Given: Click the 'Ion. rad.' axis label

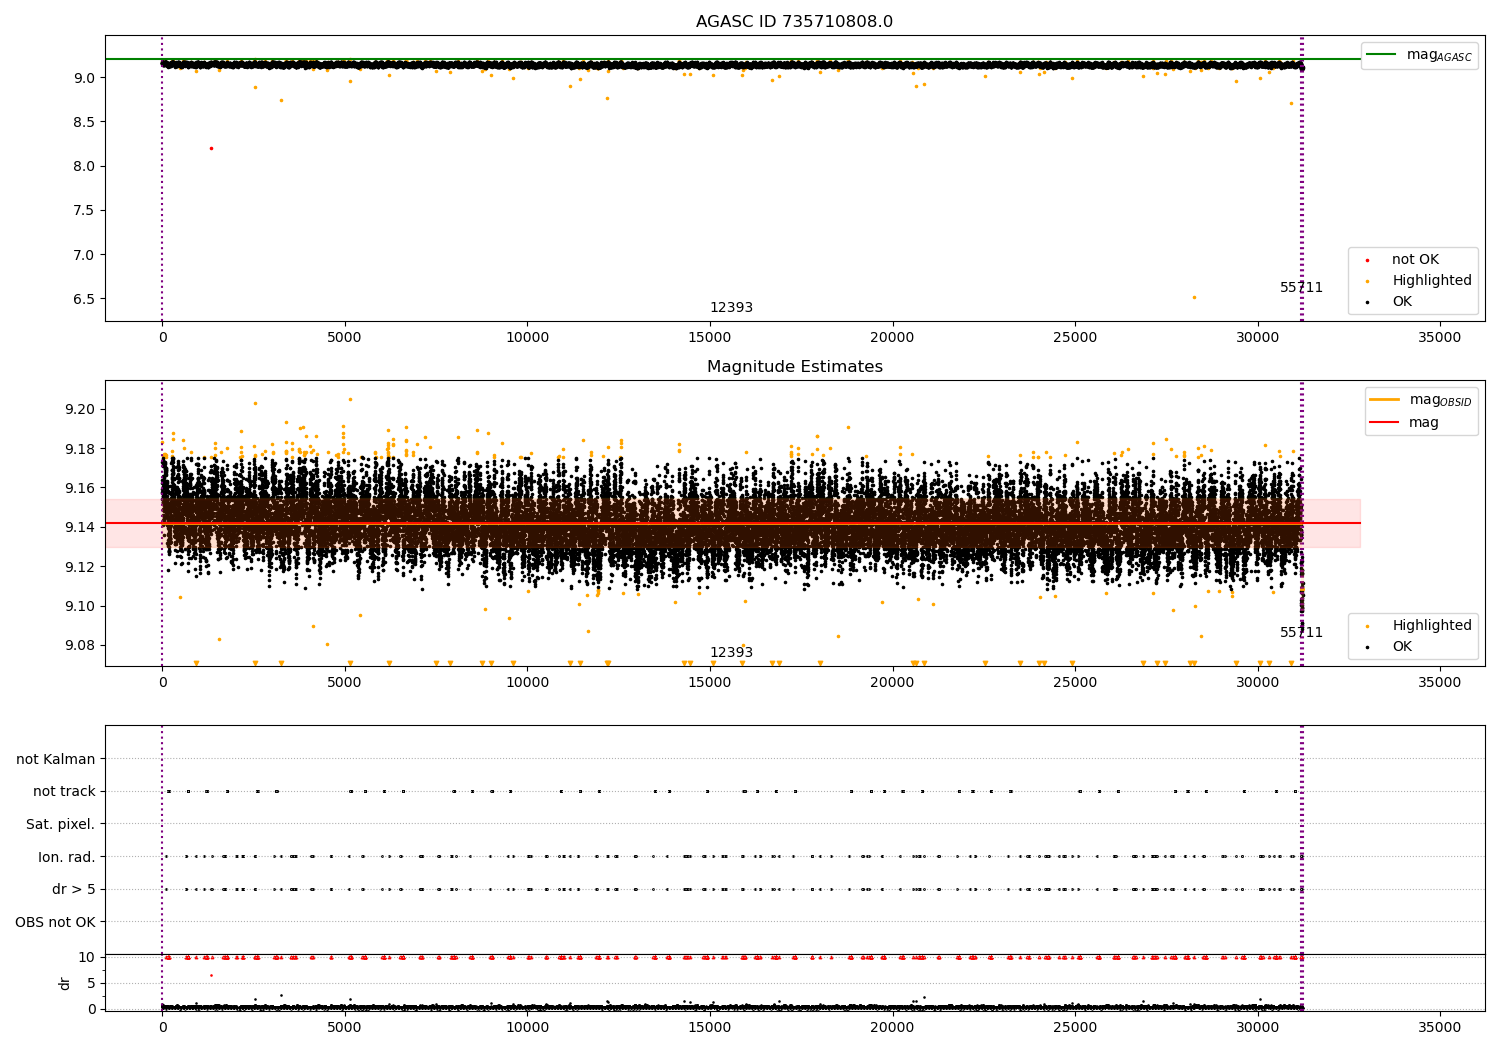Looking at the screenshot, I should click(67, 857).
